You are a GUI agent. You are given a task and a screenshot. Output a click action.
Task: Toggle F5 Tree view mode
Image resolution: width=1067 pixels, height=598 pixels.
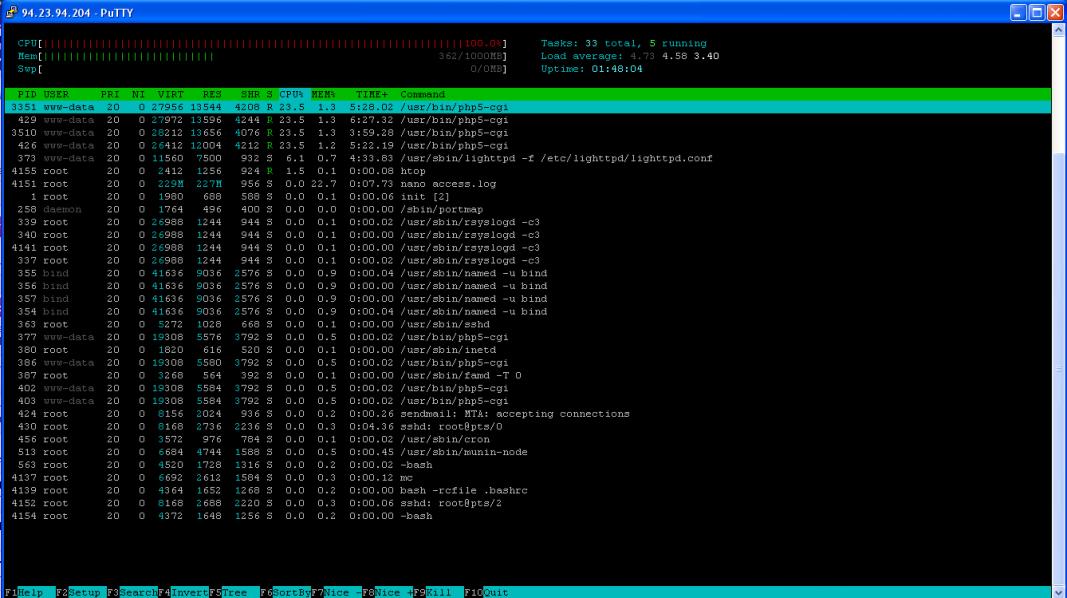232,592
